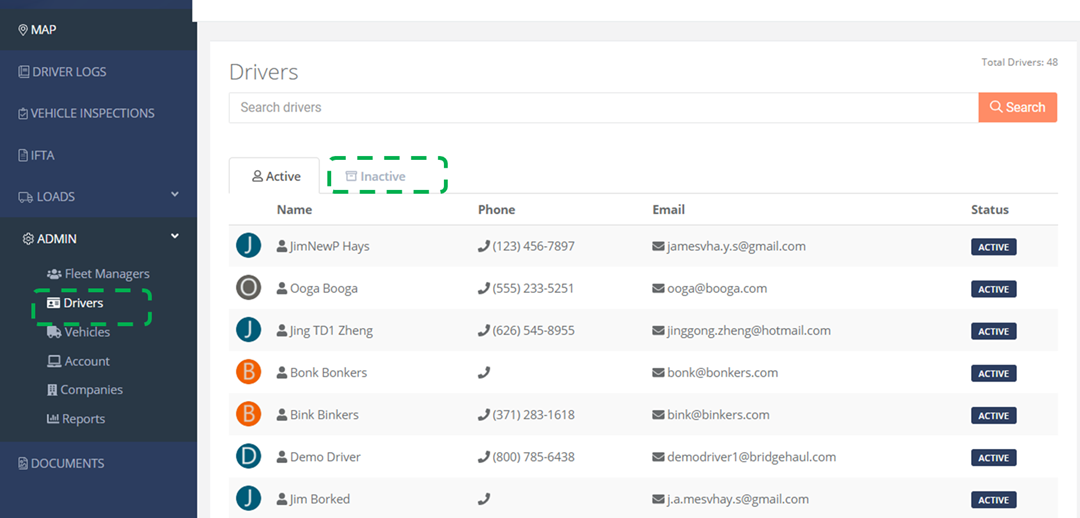
Task: Click phone number (555) 233-5251
Action: [533, 289]
